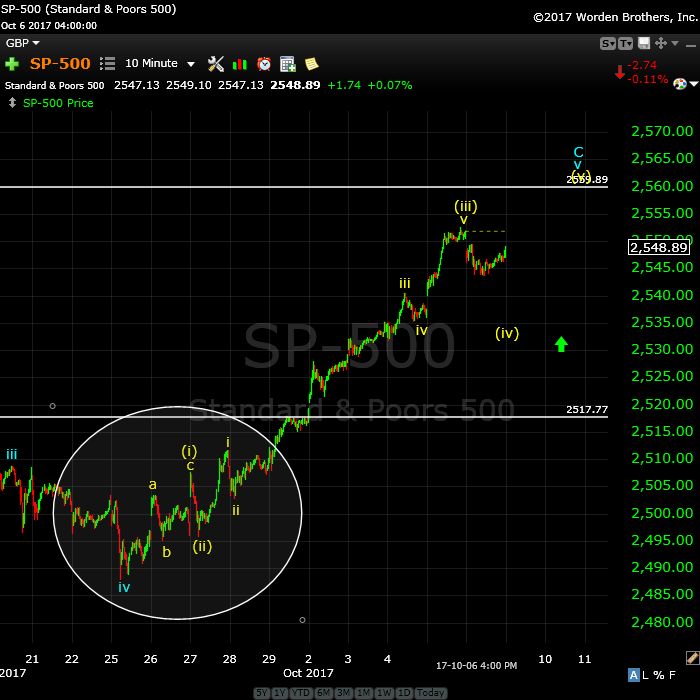Select the 1W range button
Screen dimensions: 700x700
pyautogui.click(x=384, y=693)
